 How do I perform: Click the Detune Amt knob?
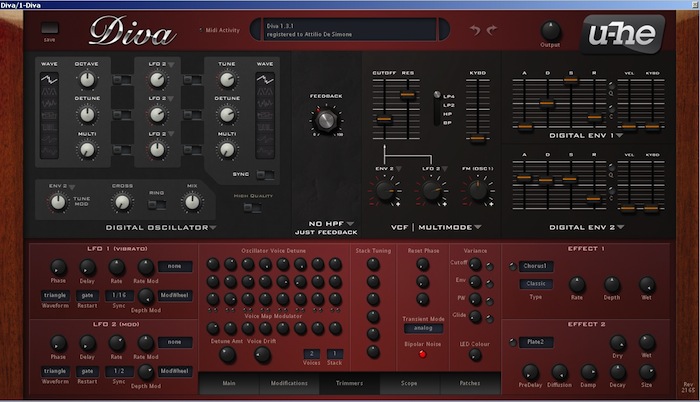coord(227,355)
